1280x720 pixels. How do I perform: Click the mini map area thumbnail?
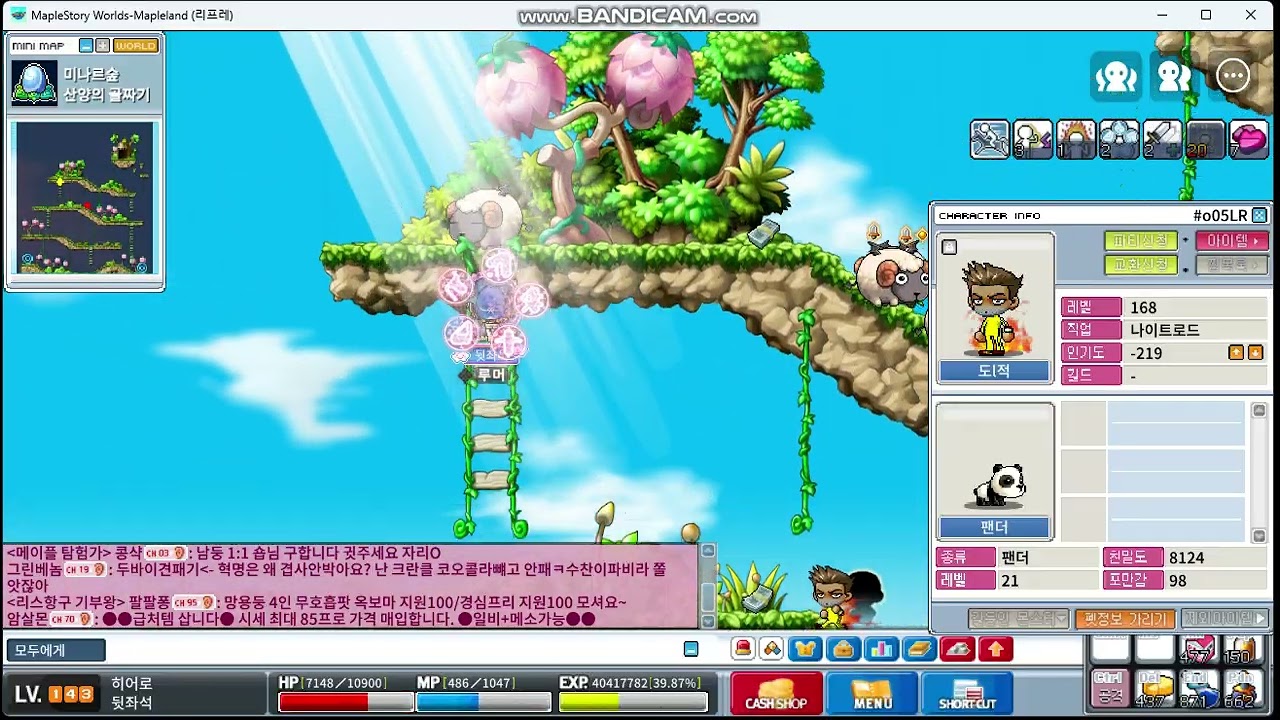click(85, 197)
